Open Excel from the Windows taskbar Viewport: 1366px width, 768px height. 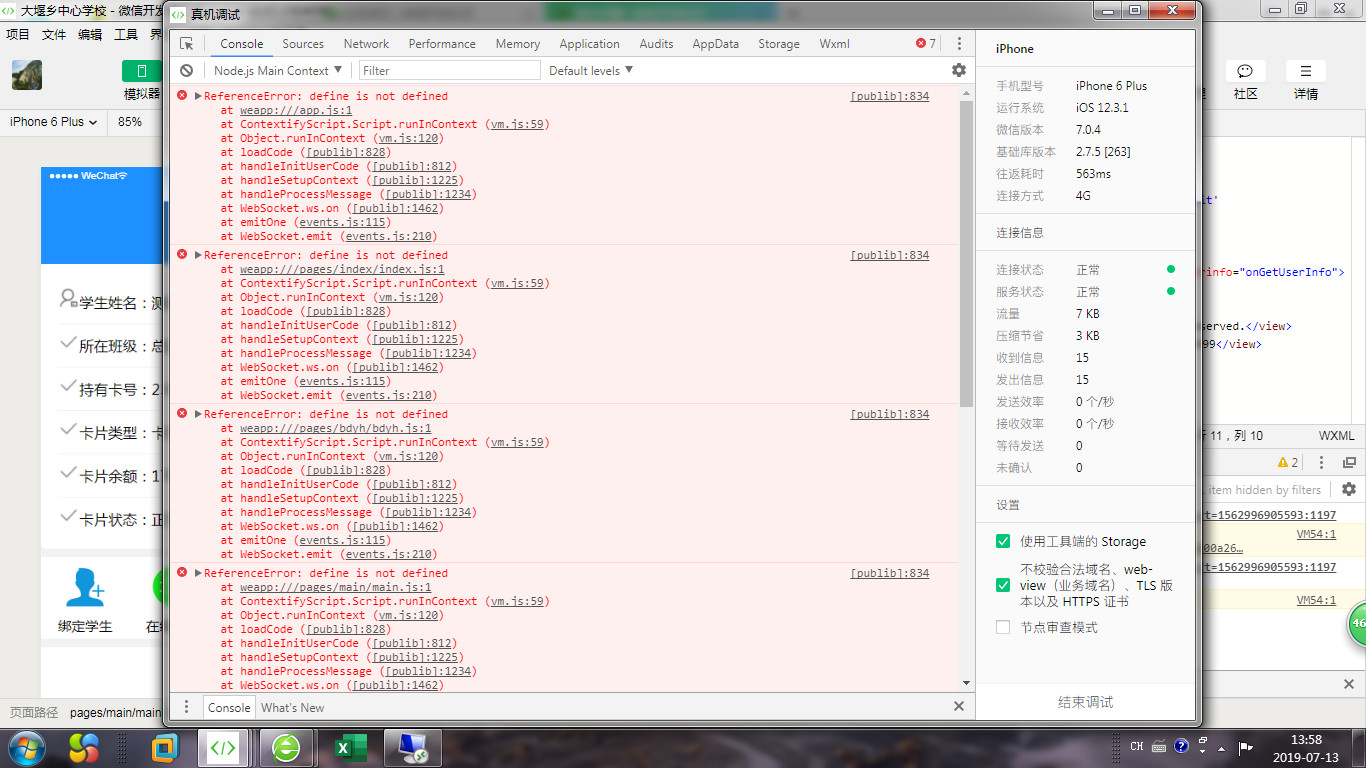349,747
